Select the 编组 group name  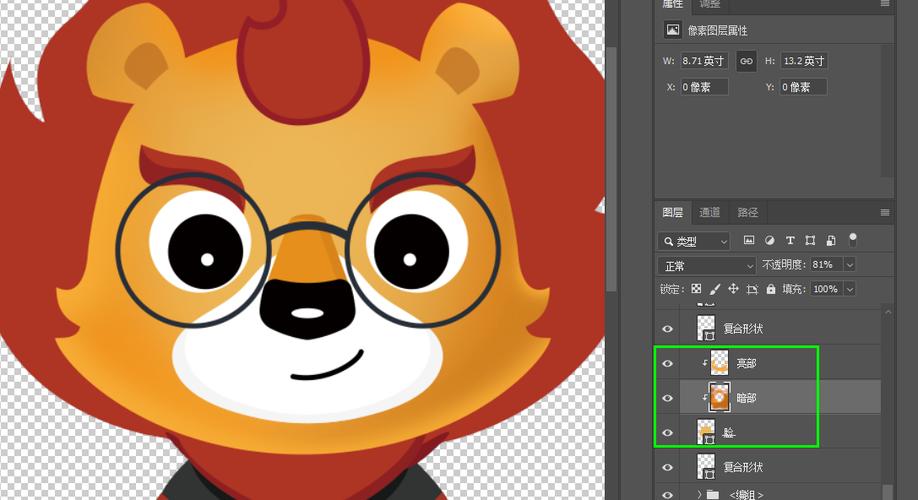pos(746,495)
